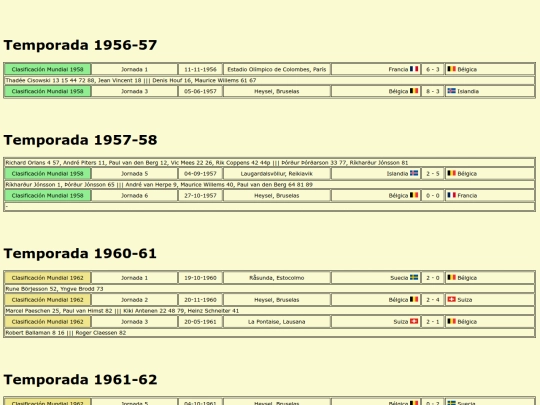540x405 pixels.
Task: Click 'Jornada 1' in the 11-11-1956 row
Action: point(134,69)
